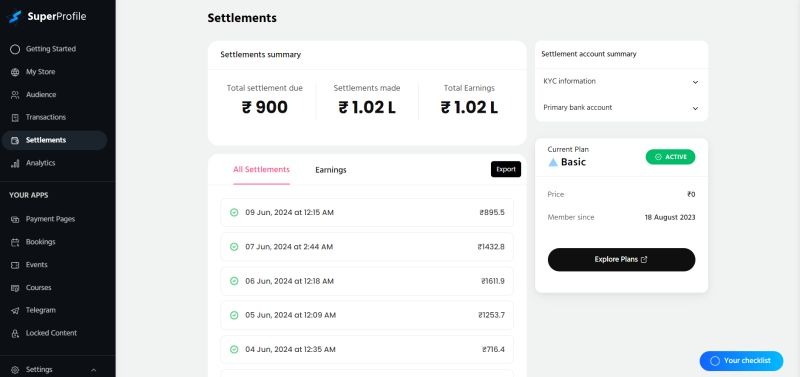Select the Transactions icon in sidebar

15,117
